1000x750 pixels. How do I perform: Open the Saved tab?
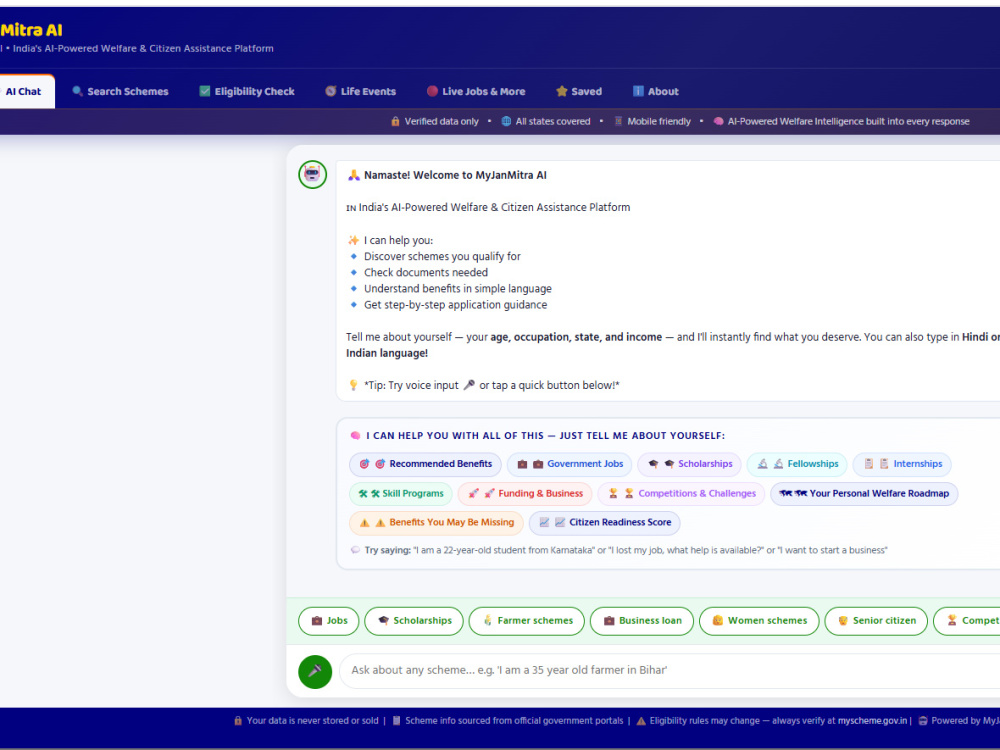pos(579,91)
